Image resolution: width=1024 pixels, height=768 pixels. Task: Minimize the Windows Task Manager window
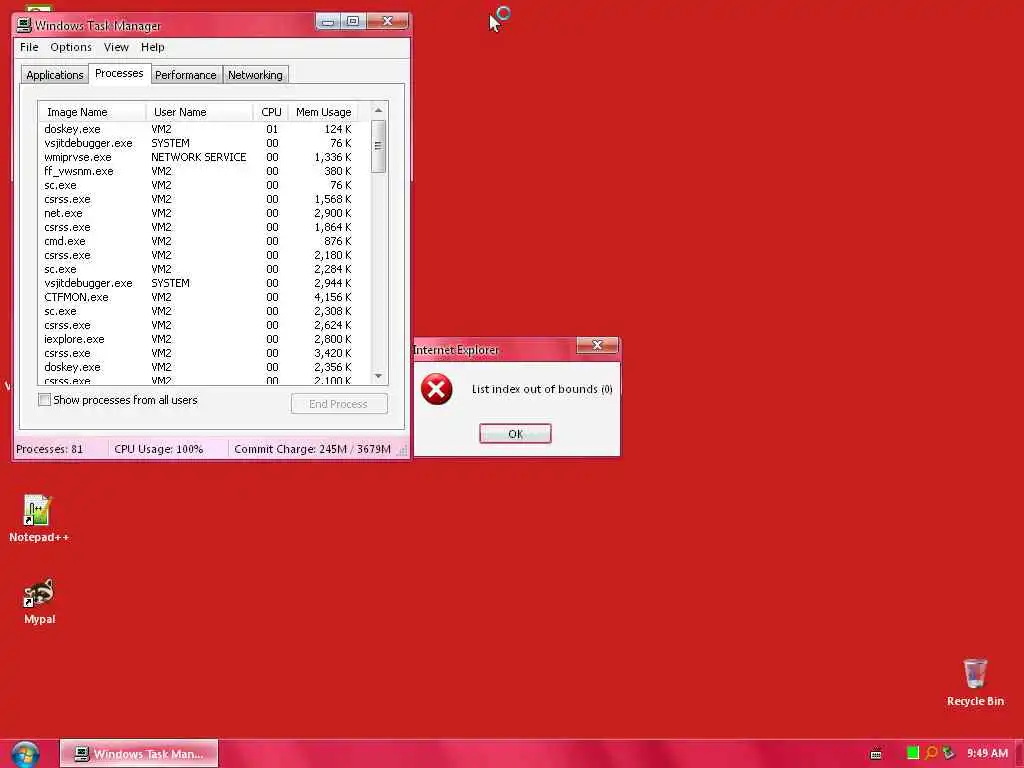(x=328, y=22)
